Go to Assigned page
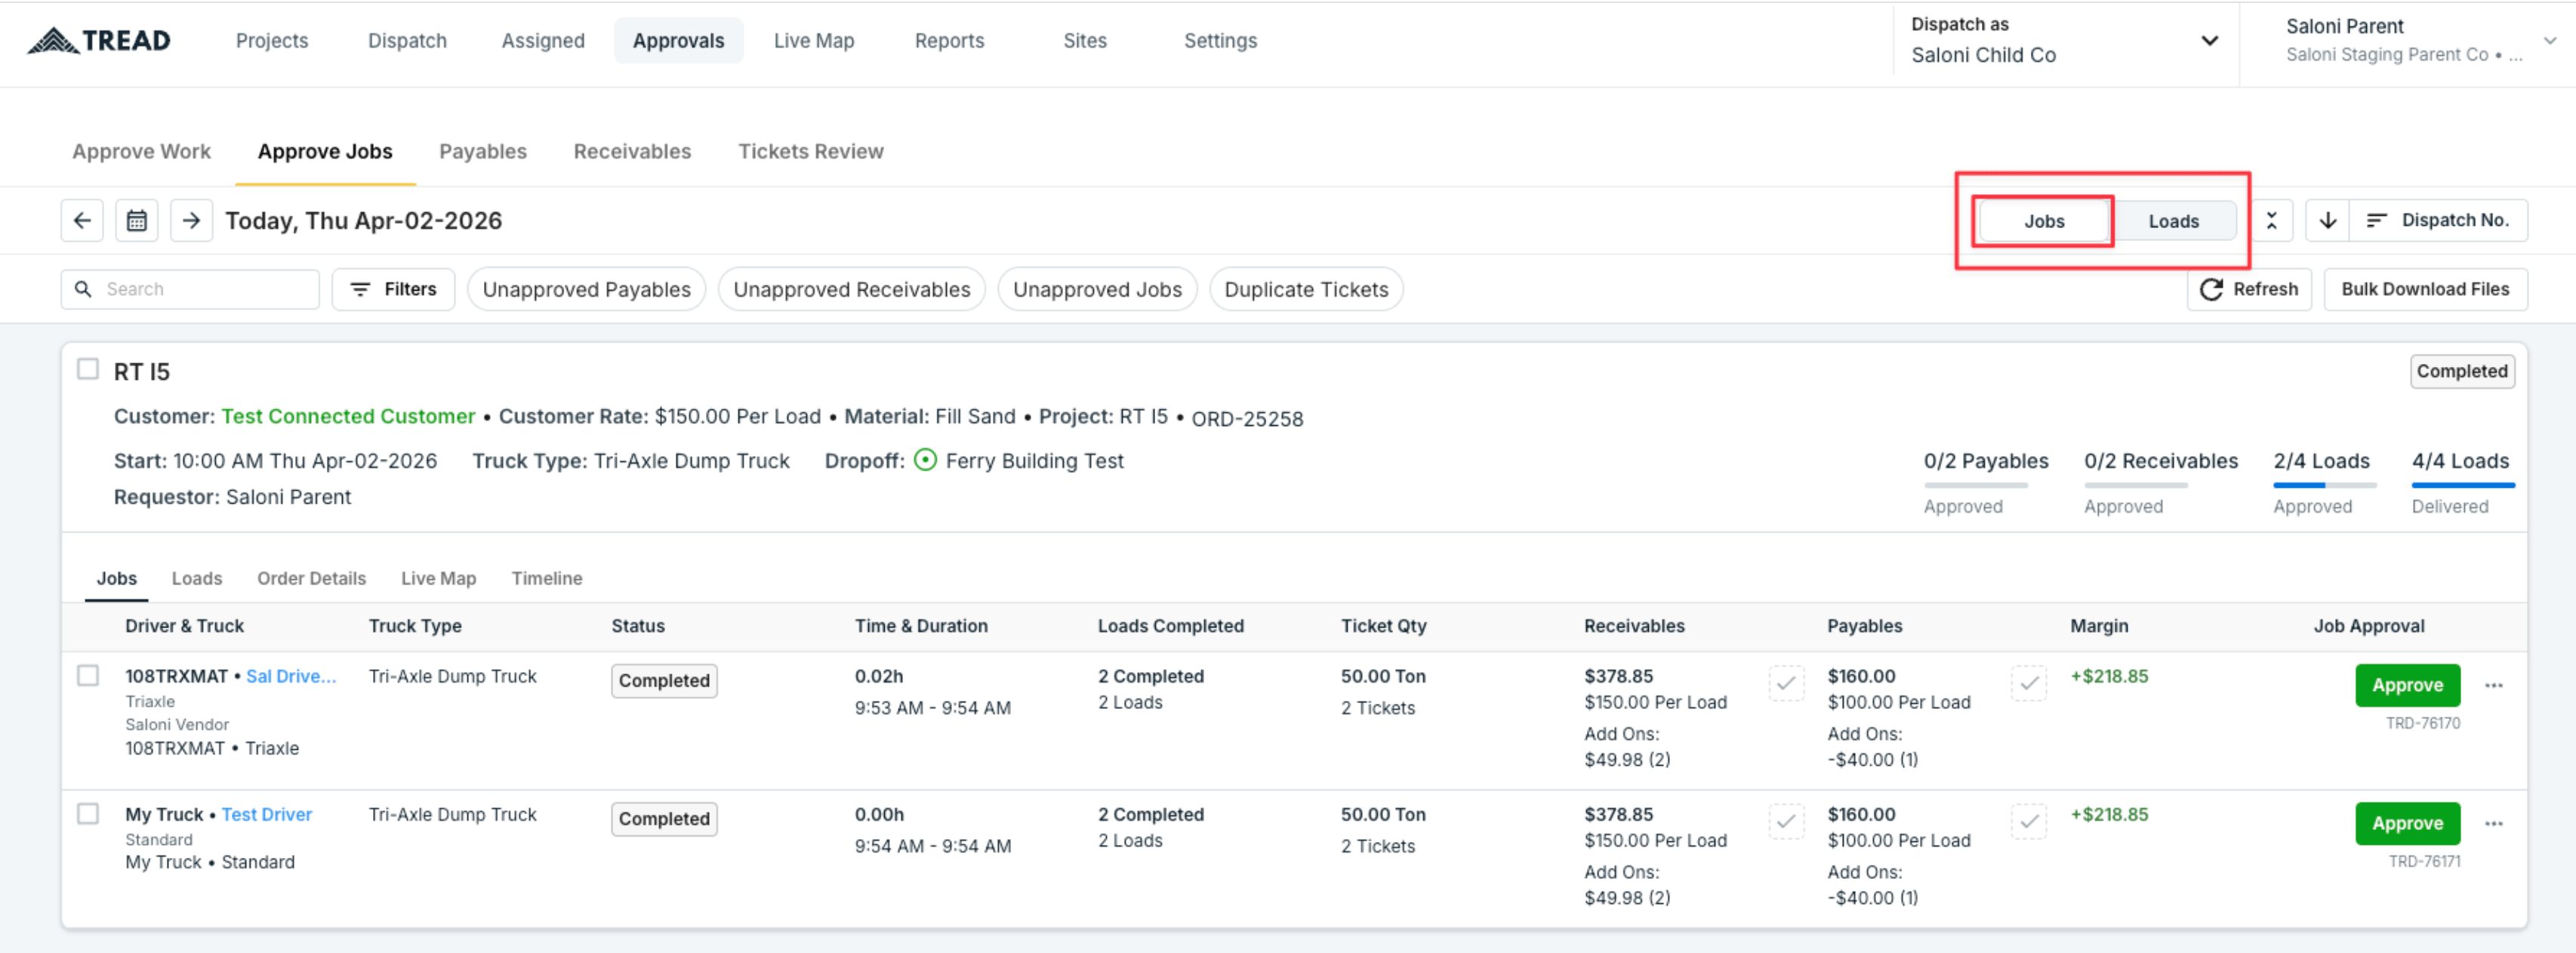2576x953 pixels. (x=543, y=40)
